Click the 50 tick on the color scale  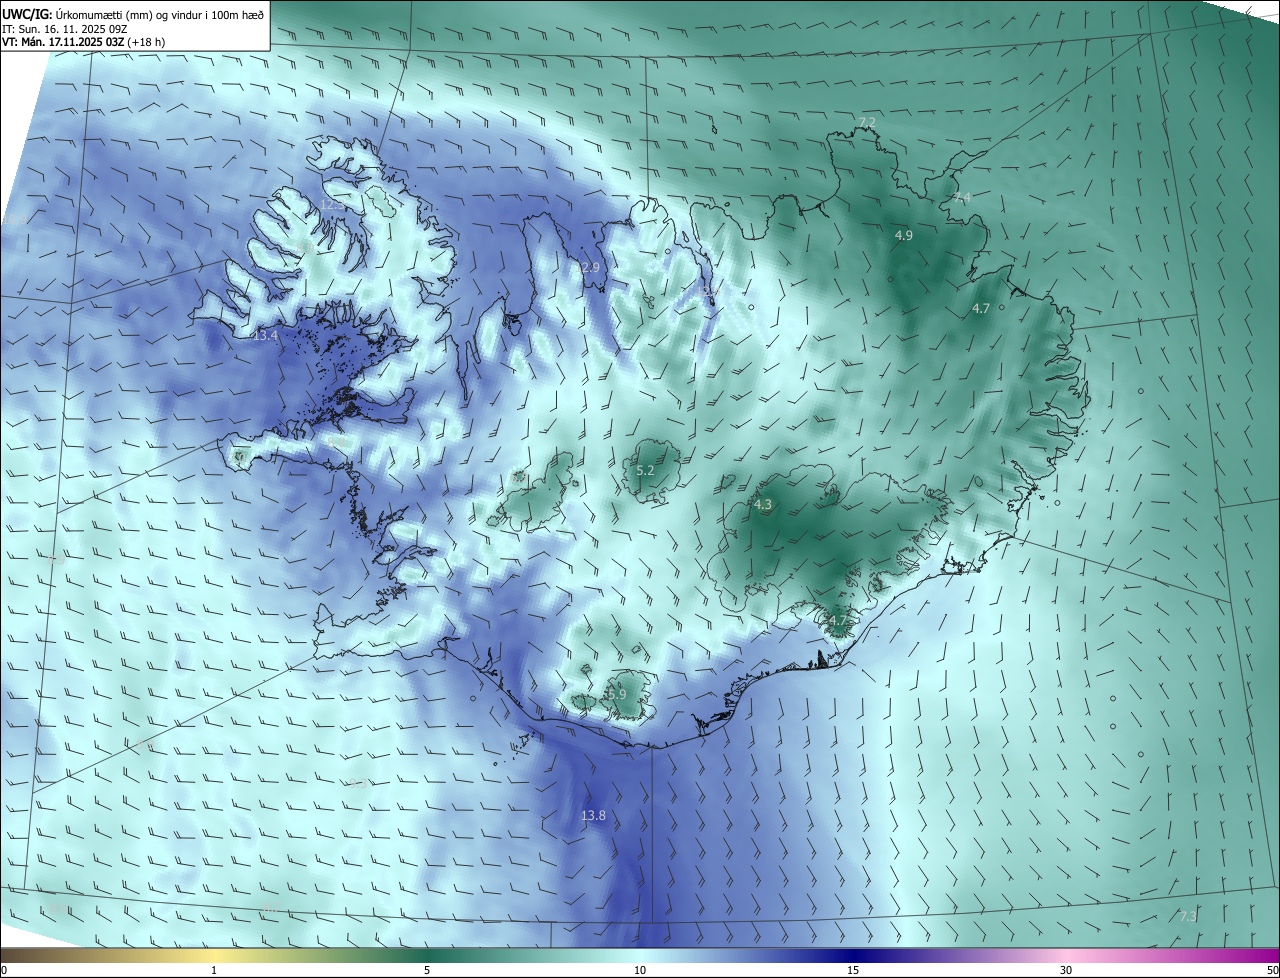[1272, 970]
